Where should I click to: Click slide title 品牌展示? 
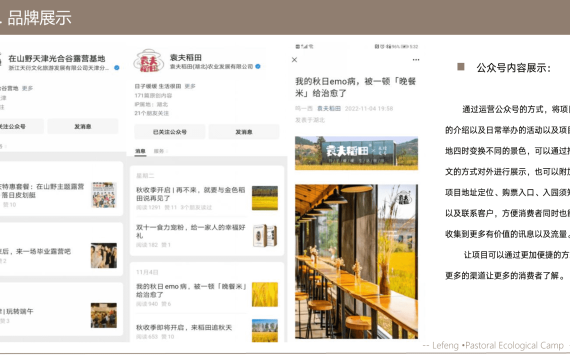pyautogui.click(x=39, y=18)
